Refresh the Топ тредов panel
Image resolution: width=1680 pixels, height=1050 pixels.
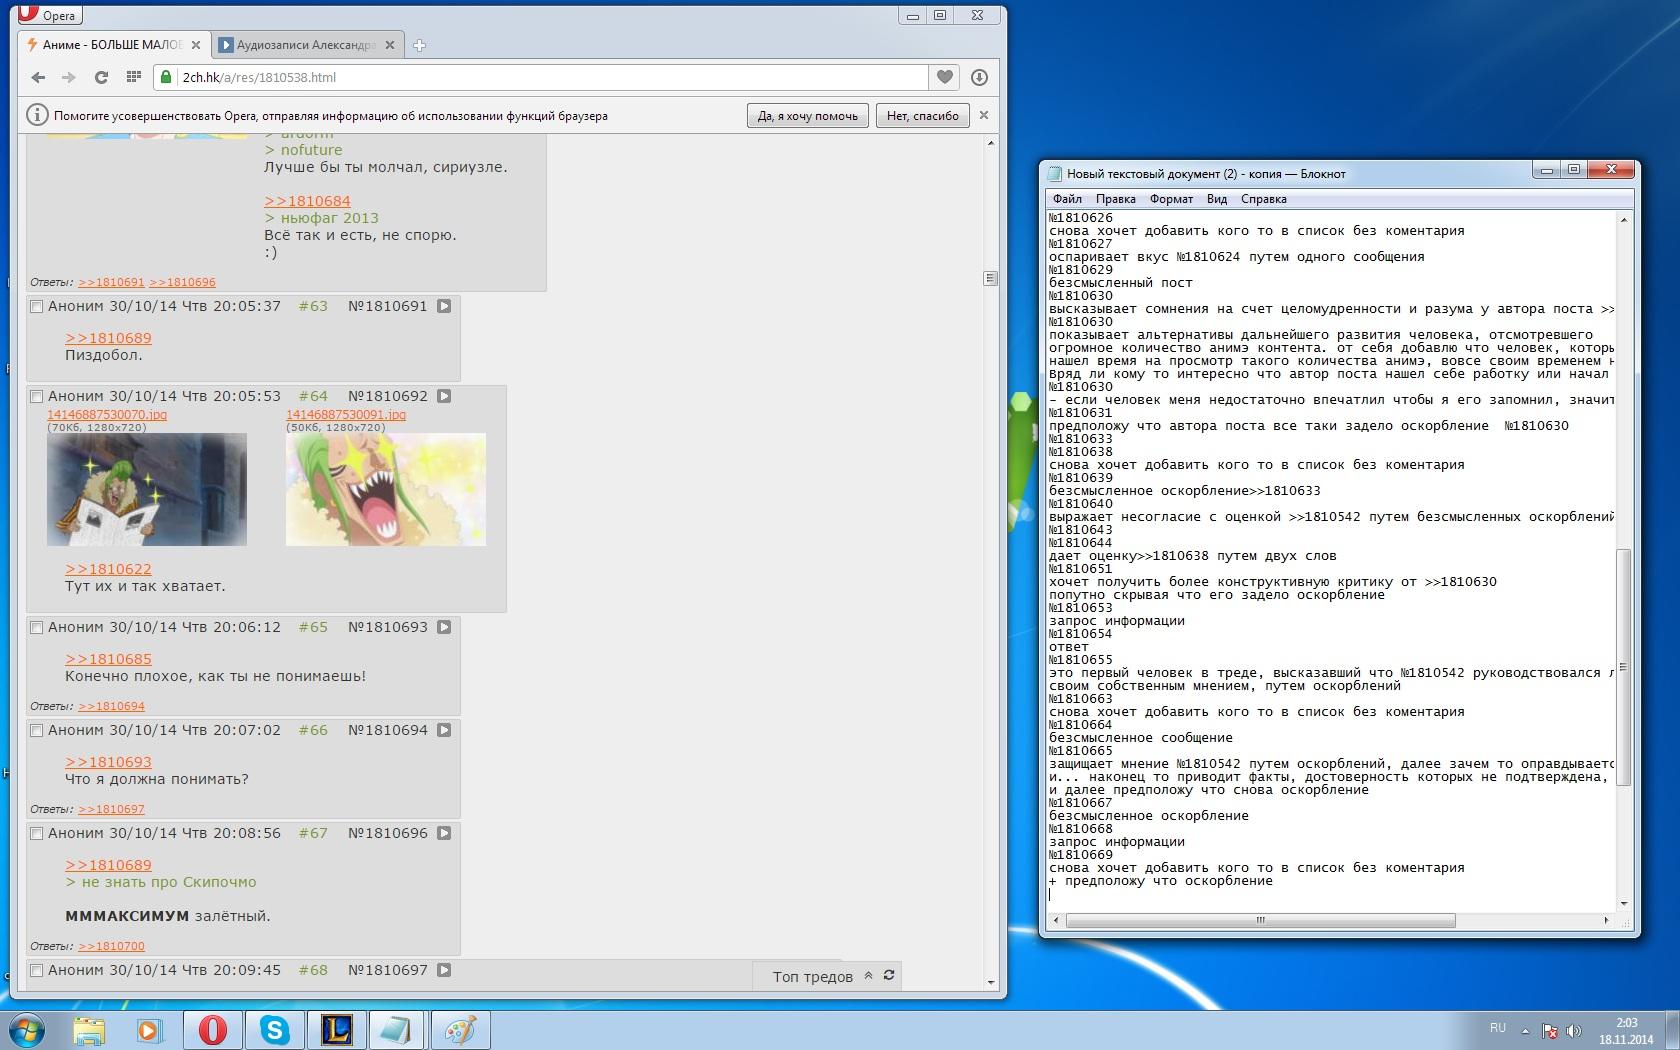888,975
